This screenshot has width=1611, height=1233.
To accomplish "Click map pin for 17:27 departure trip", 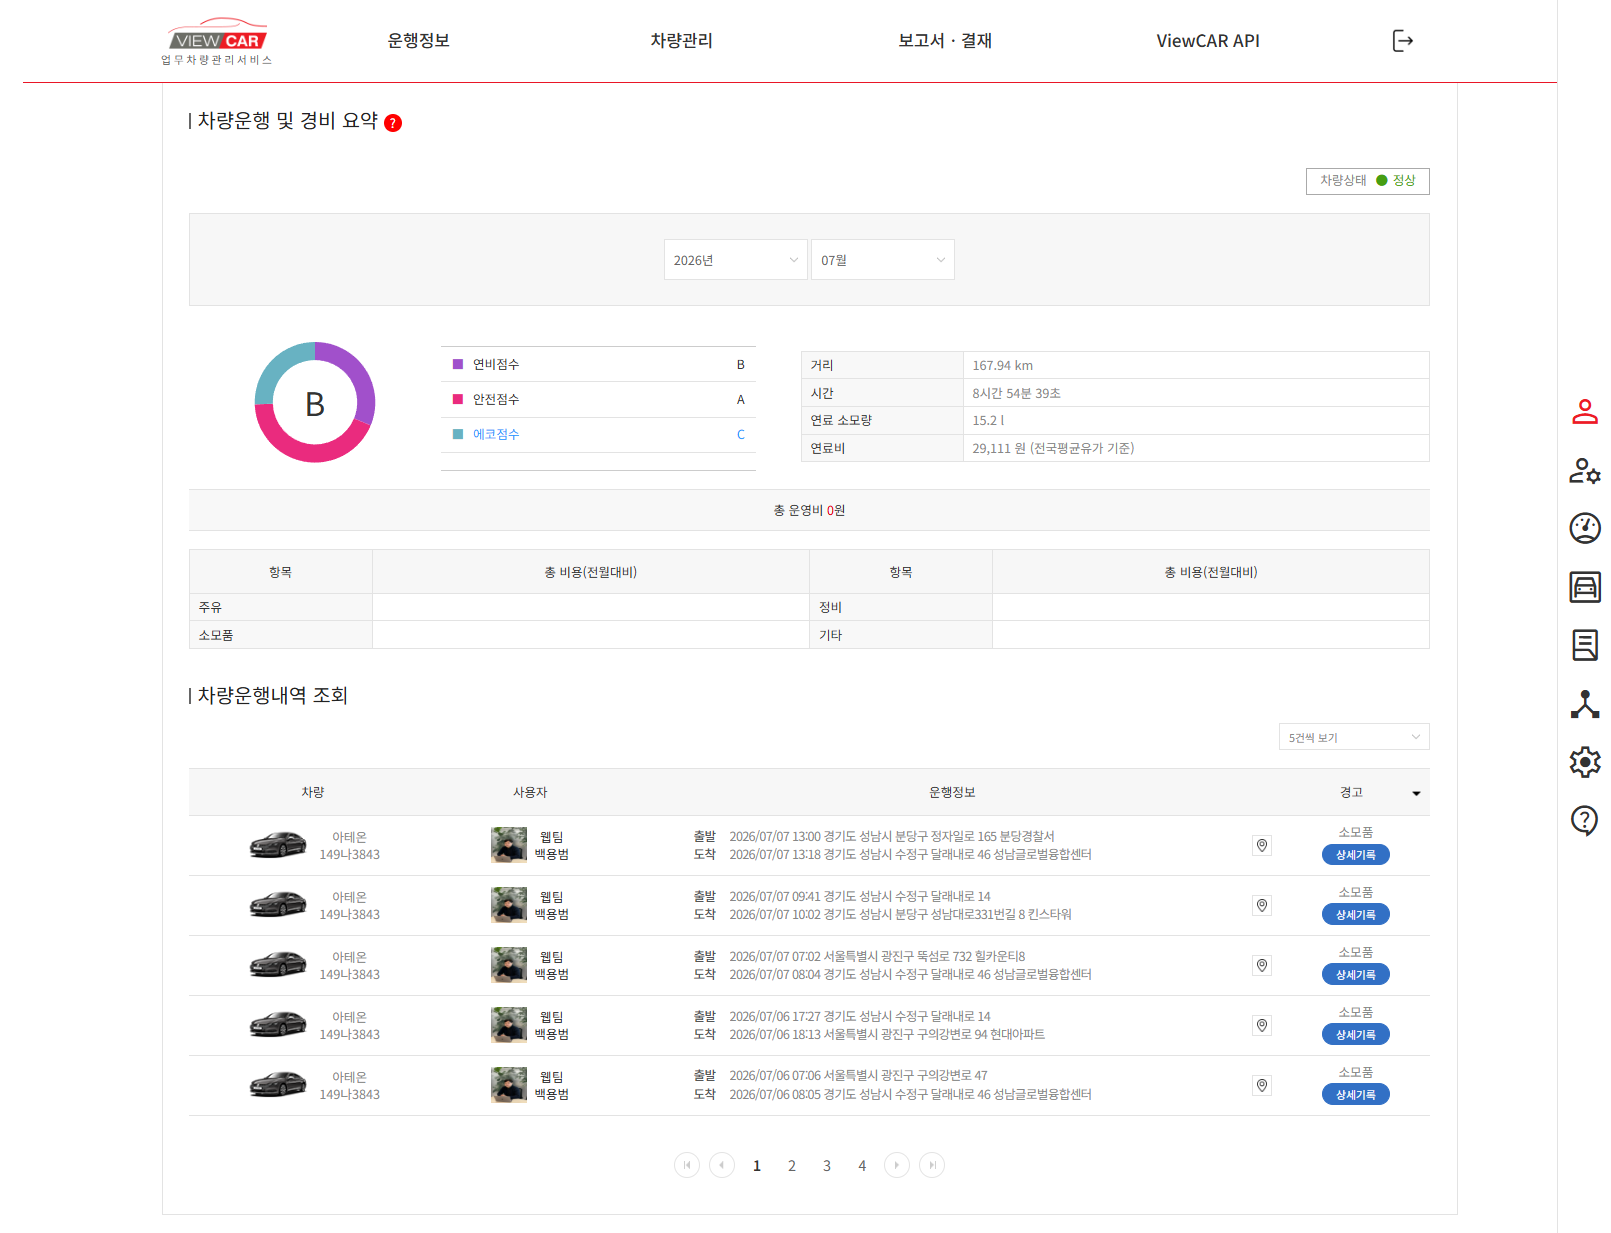I will (x=1262, y=1026).
